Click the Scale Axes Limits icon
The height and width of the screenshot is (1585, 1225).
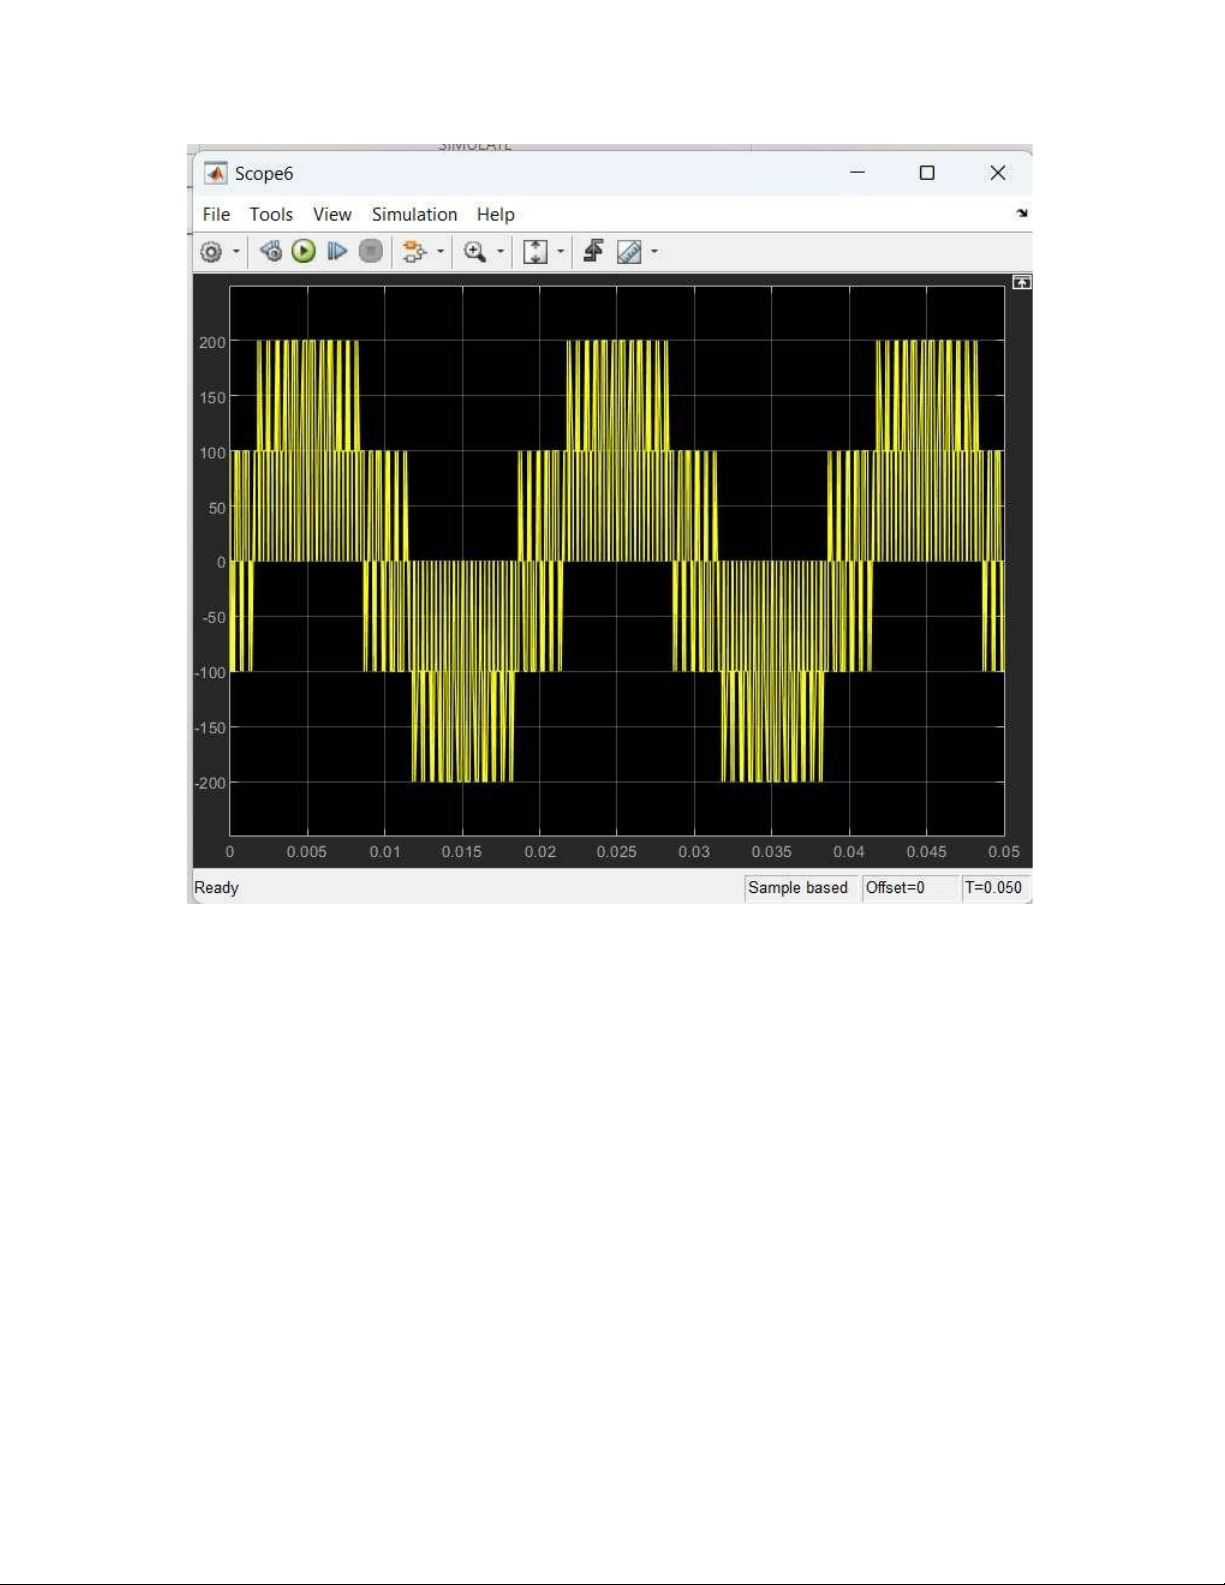click(536, 252)
